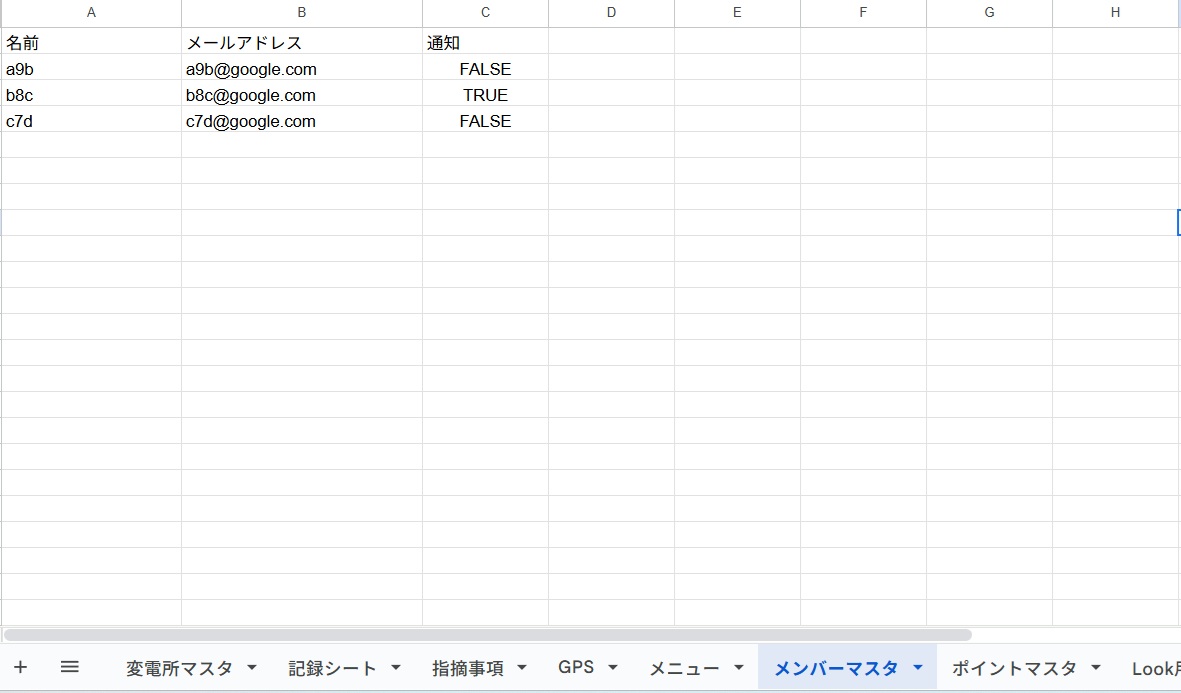
Task: Expand the ポイントマスタ tab dropdown arrow
Action: click(x=1096, y=668)
